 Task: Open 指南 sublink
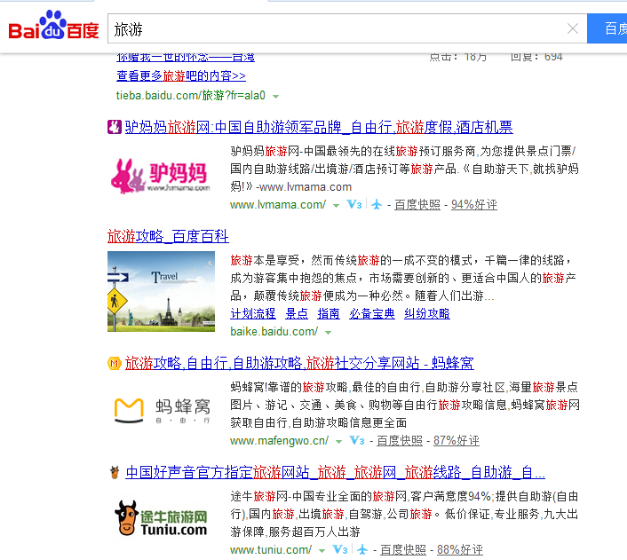328,314
